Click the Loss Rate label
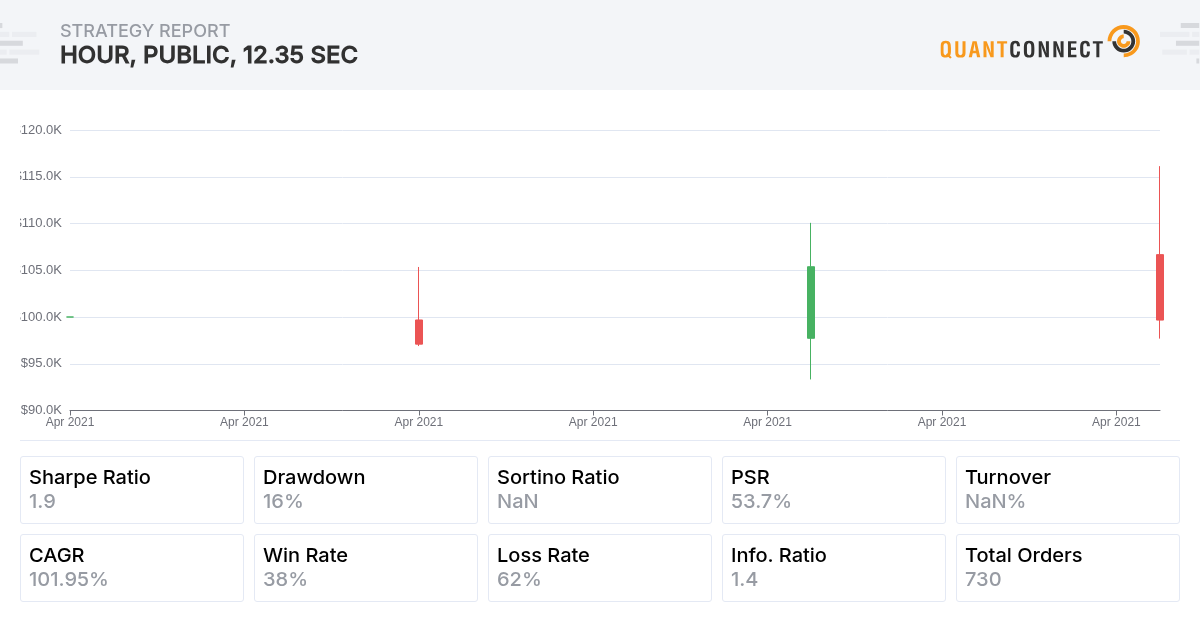This screenshot has width=1200, height=632. coord(543,555)
